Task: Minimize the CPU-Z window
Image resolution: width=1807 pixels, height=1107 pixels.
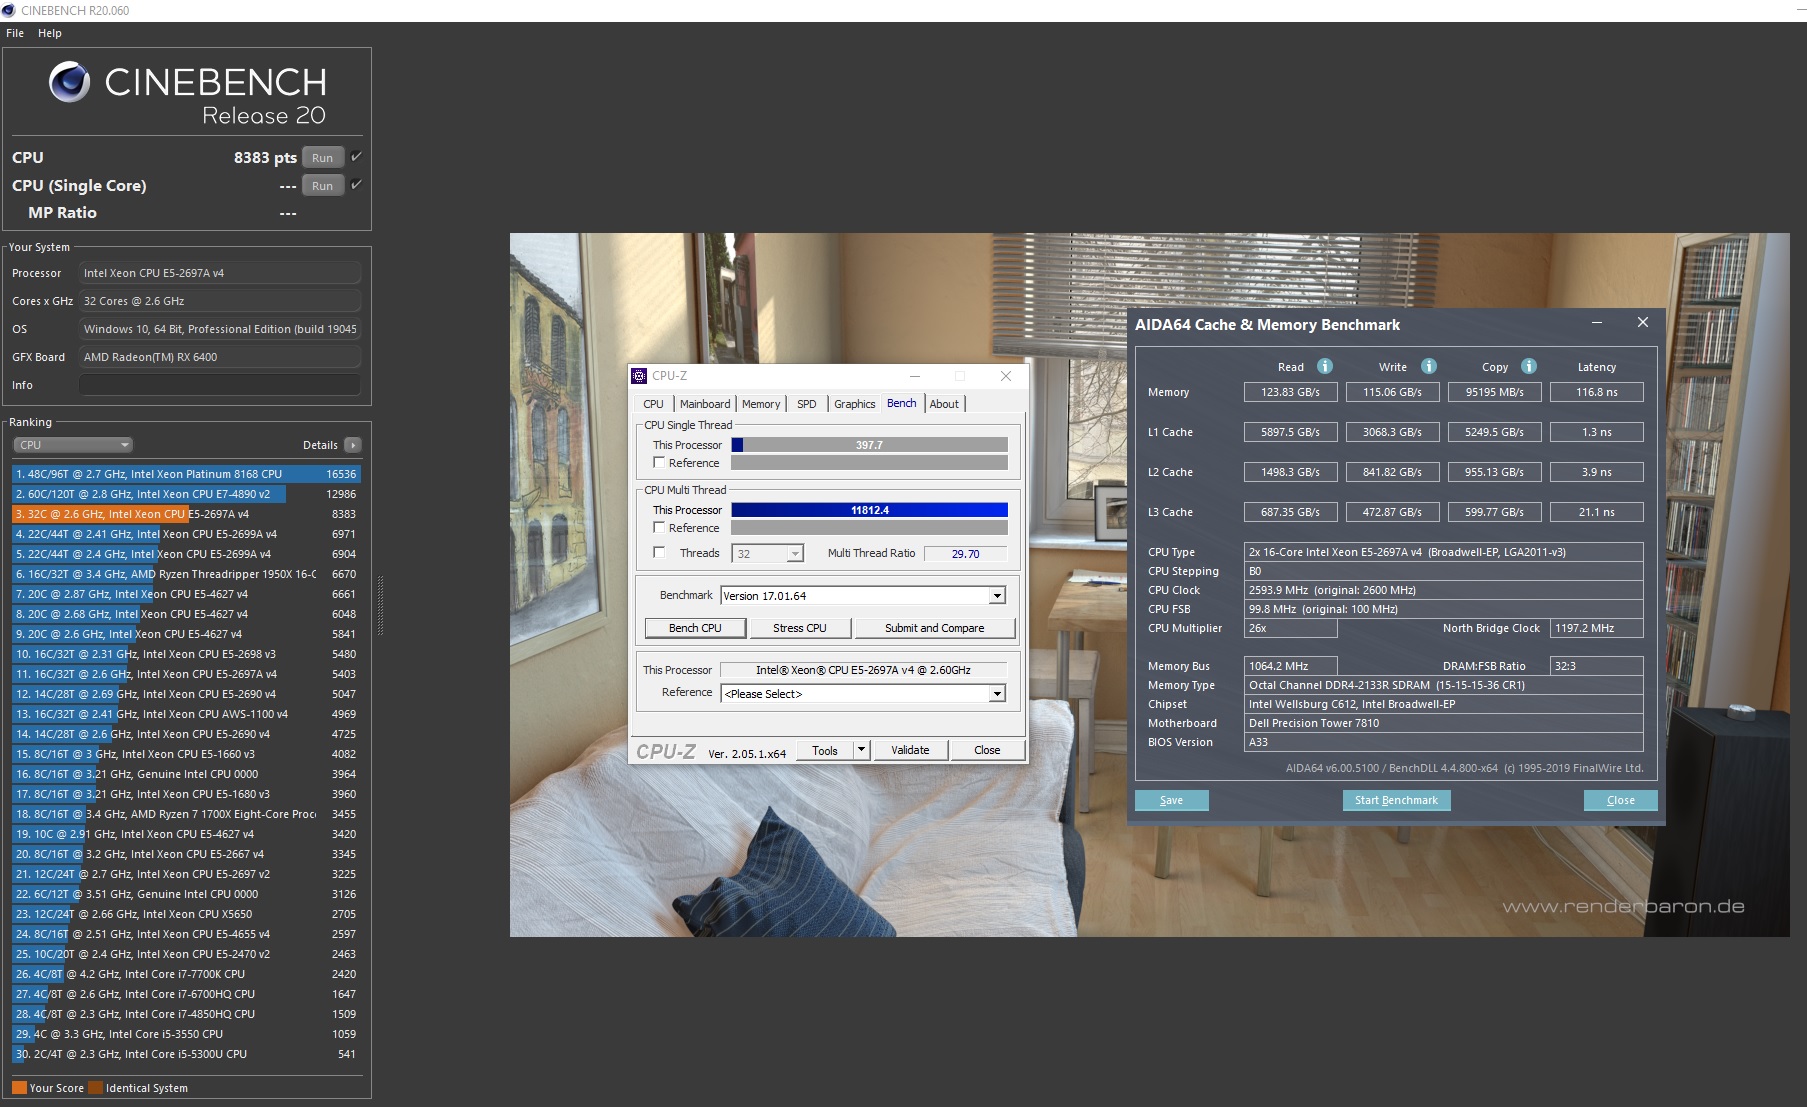Action: 914,376
